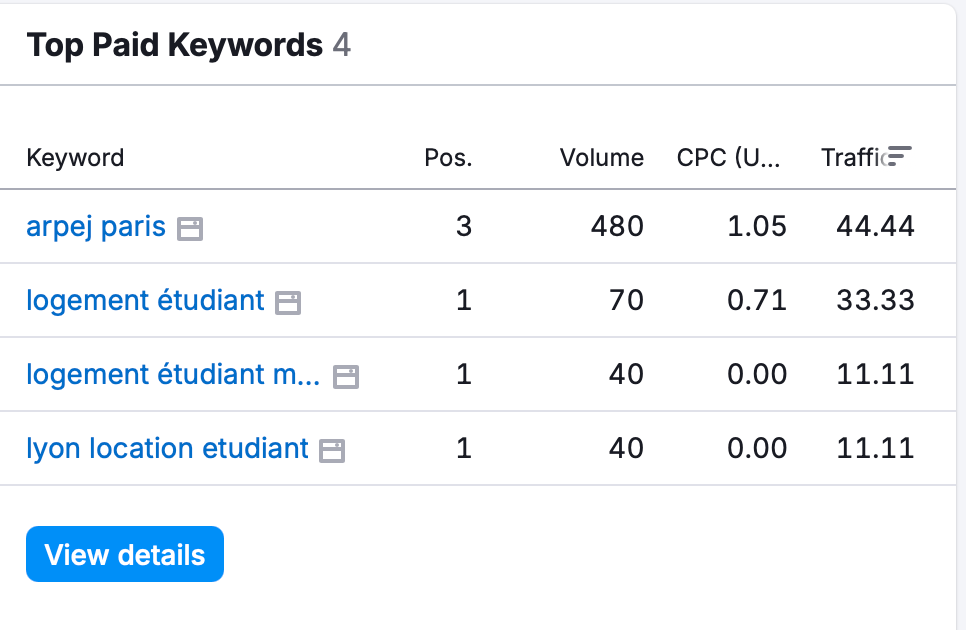Open the "arpej paris" keyword link
This screenshot has height=630, width=966.
[95, 226]
